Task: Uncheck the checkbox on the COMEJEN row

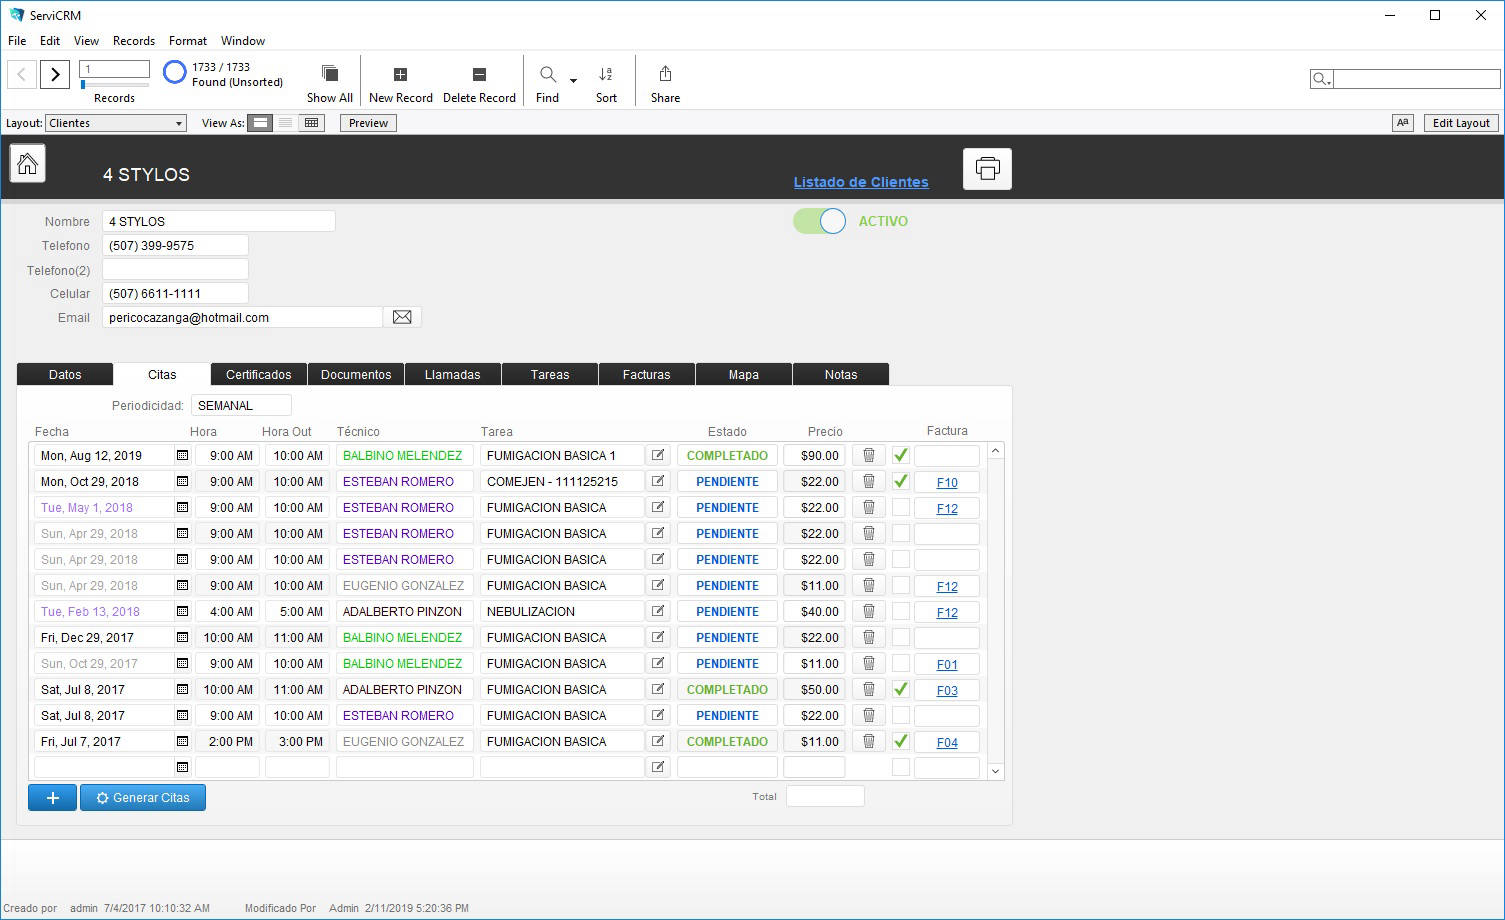Action: point(901,481)
